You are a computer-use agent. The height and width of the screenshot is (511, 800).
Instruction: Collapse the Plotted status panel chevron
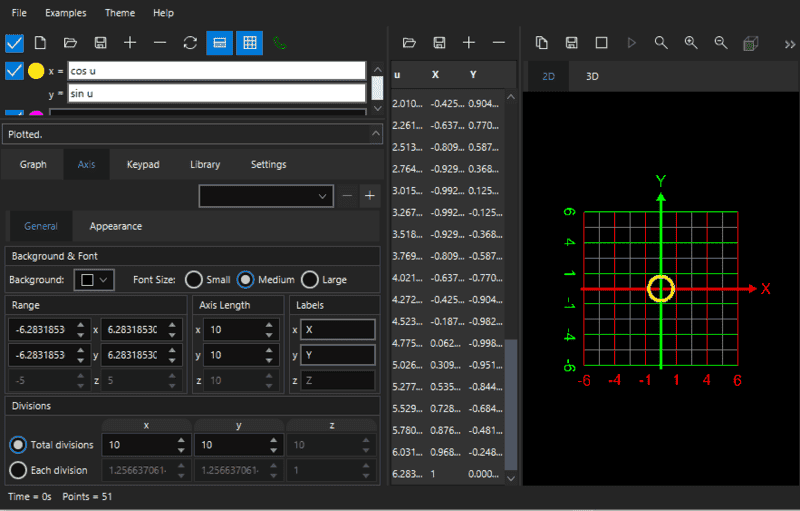[376, 133]
